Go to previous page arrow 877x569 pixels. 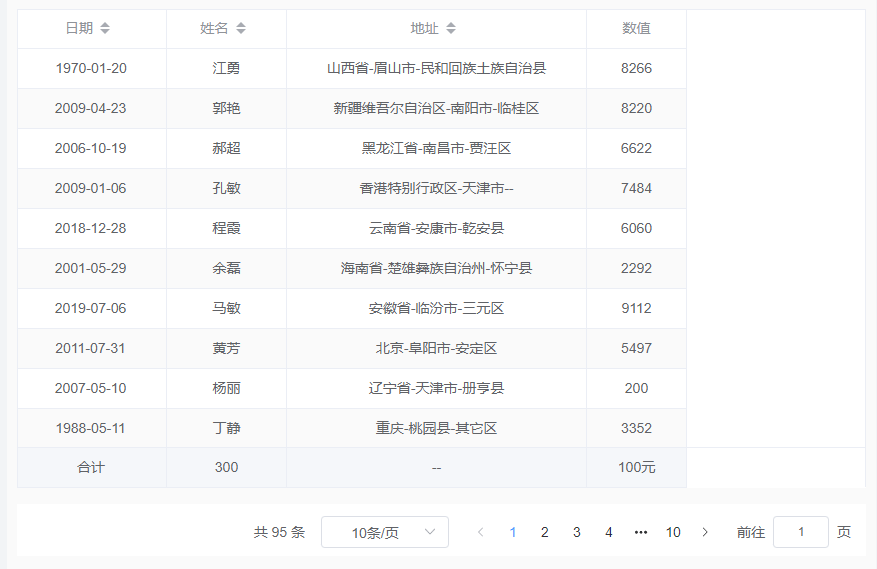tap(480, 532)
